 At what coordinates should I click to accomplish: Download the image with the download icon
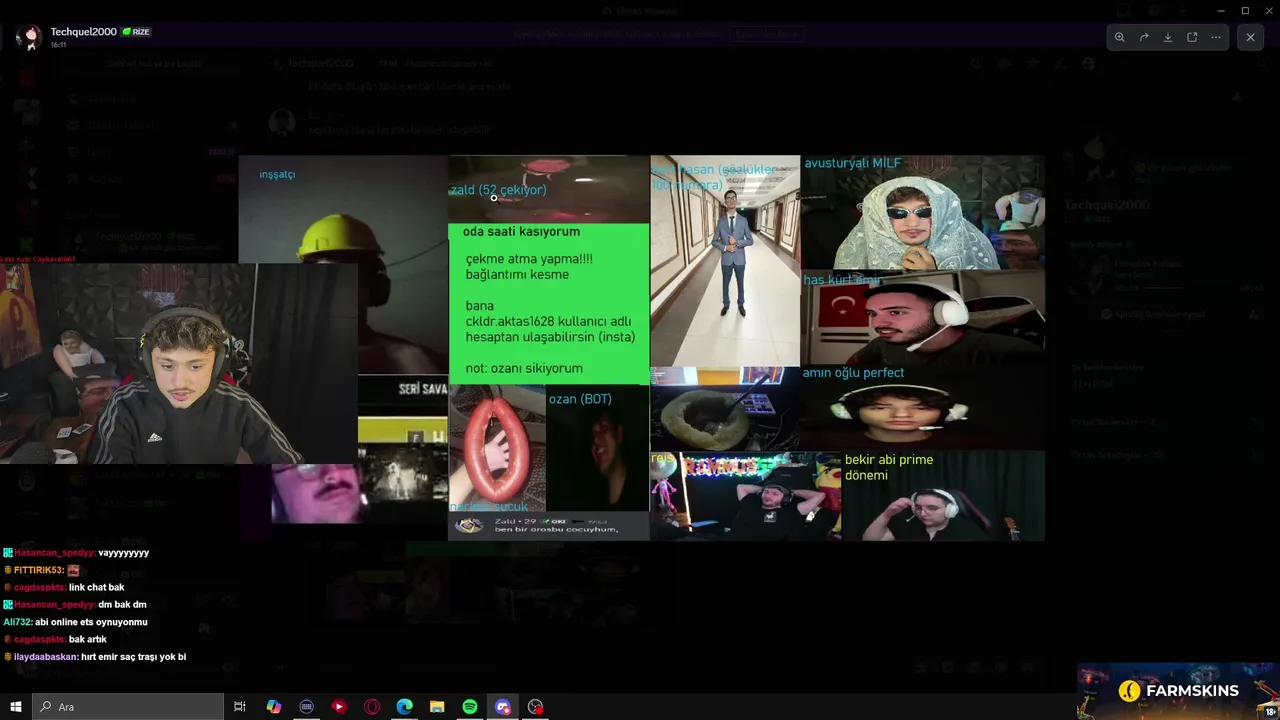point(1167,37)
